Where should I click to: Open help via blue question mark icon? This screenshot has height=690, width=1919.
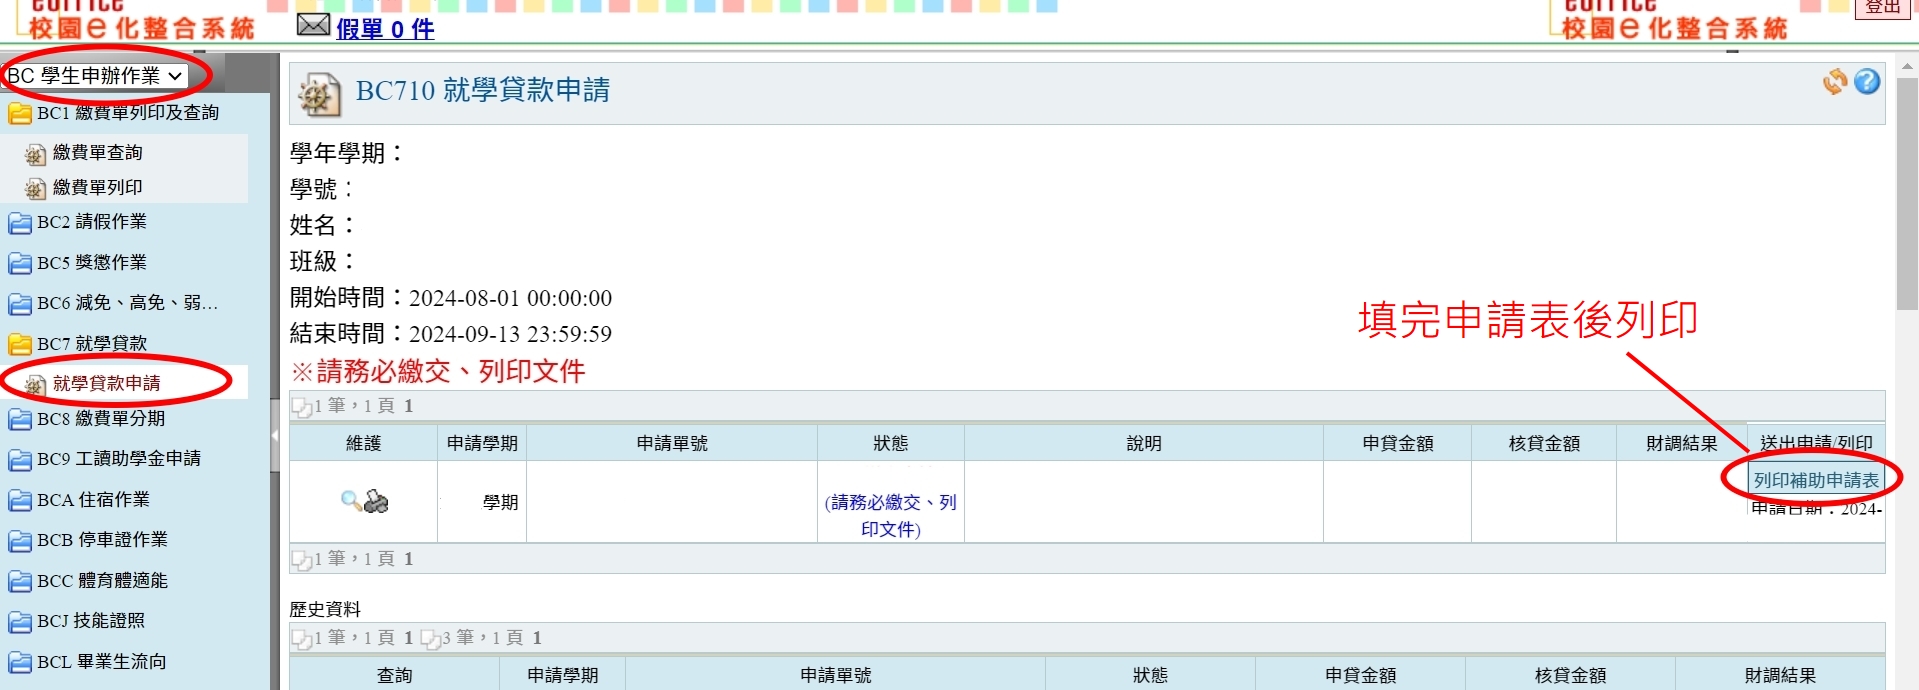(1867, 82)
